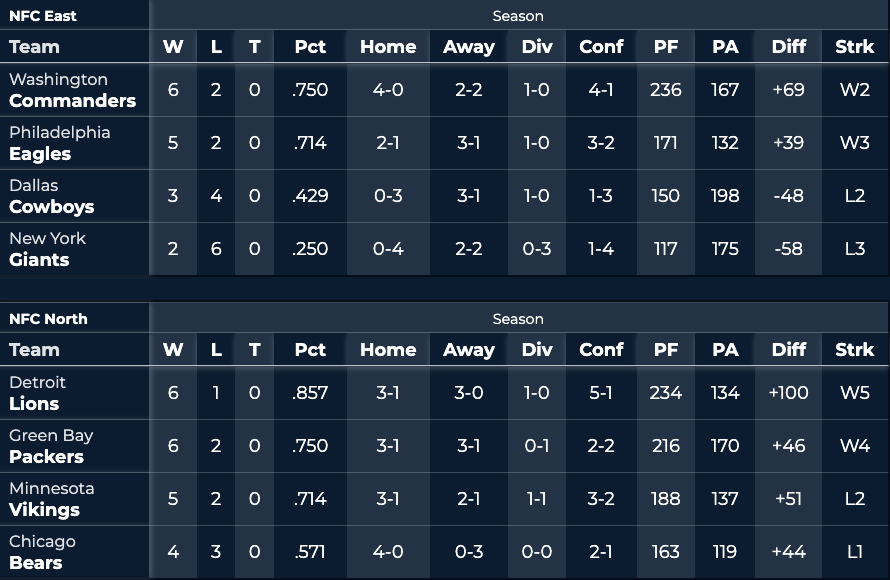The image size is (890, 580).
Task: Open the Washington Commanders team link
Action: click(x=72, y=90)
